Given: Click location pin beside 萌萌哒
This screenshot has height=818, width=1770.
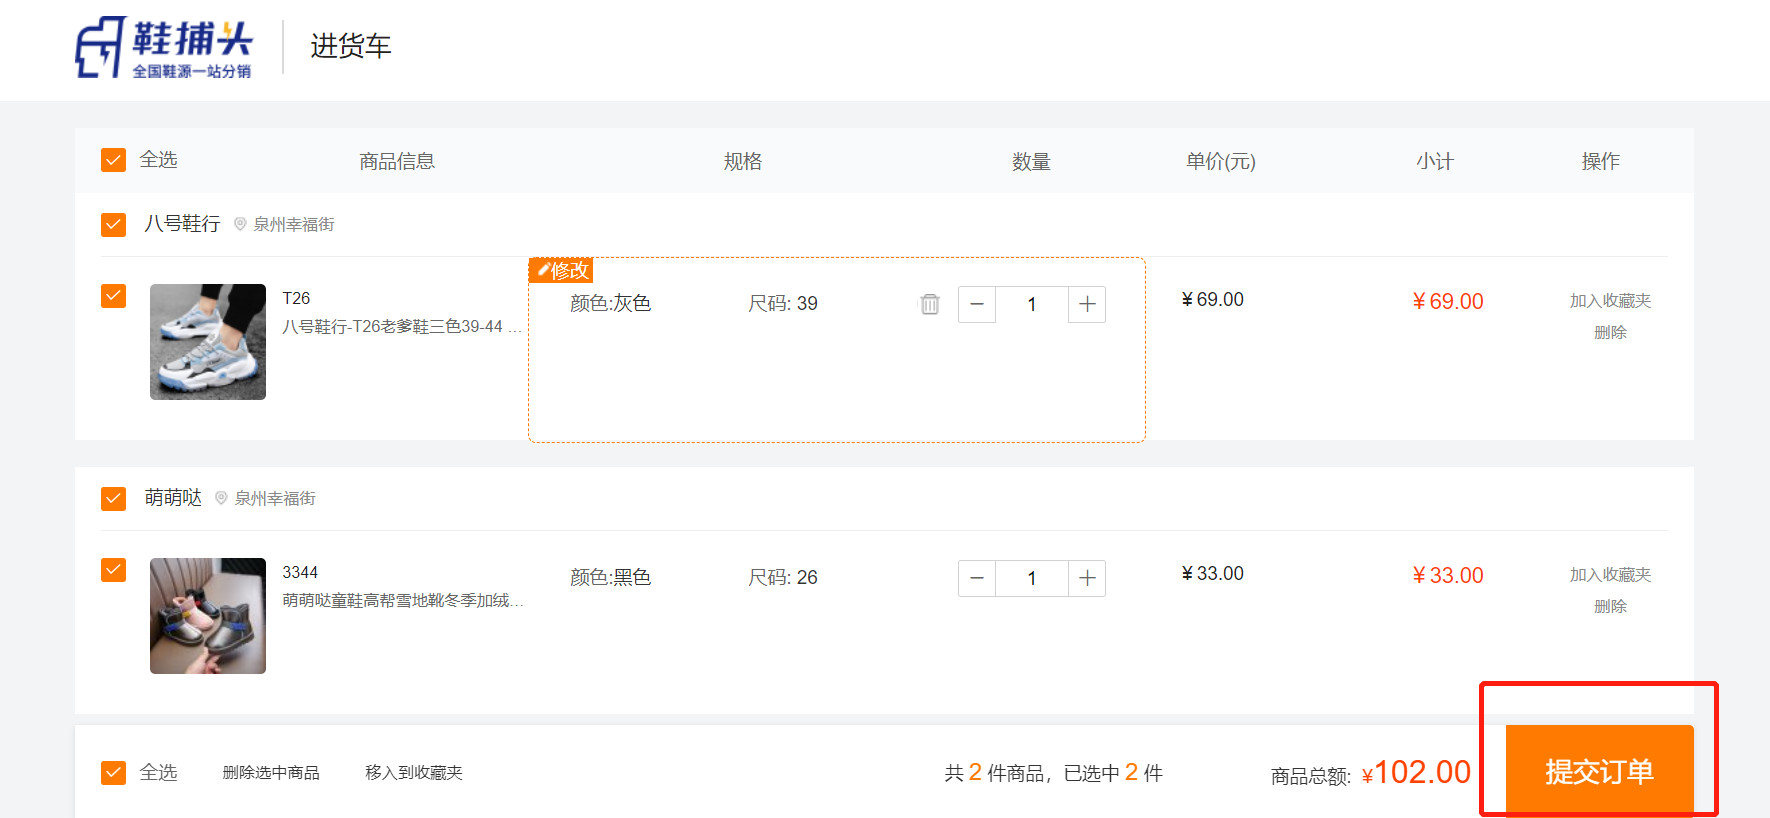Looking at the screenshot, I should 221,498.
